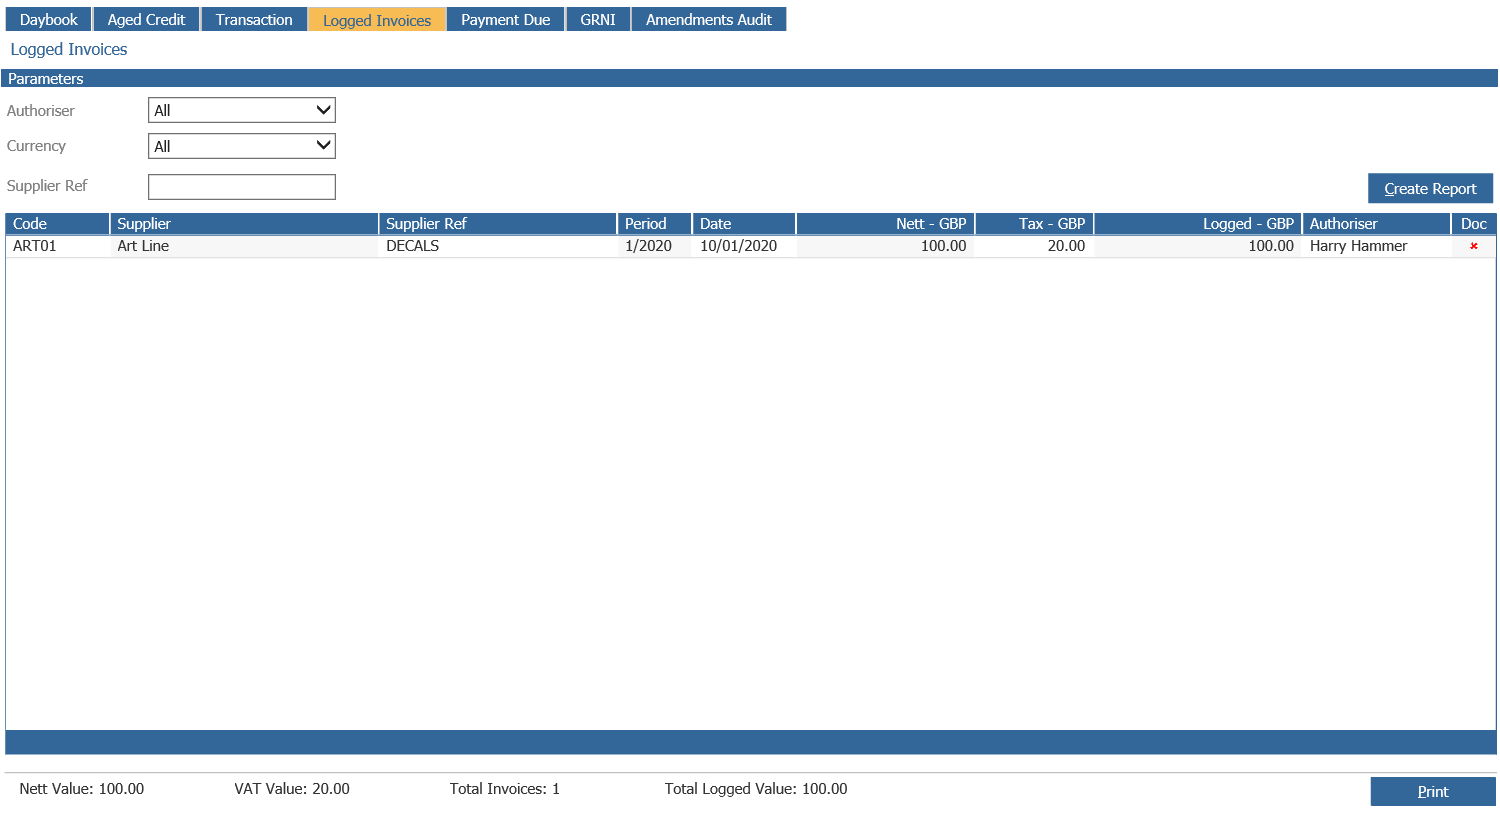The width and height of the screenshot is (1500, 823).
Task: Switch to the Daybook tab
Action: point(47,18)
